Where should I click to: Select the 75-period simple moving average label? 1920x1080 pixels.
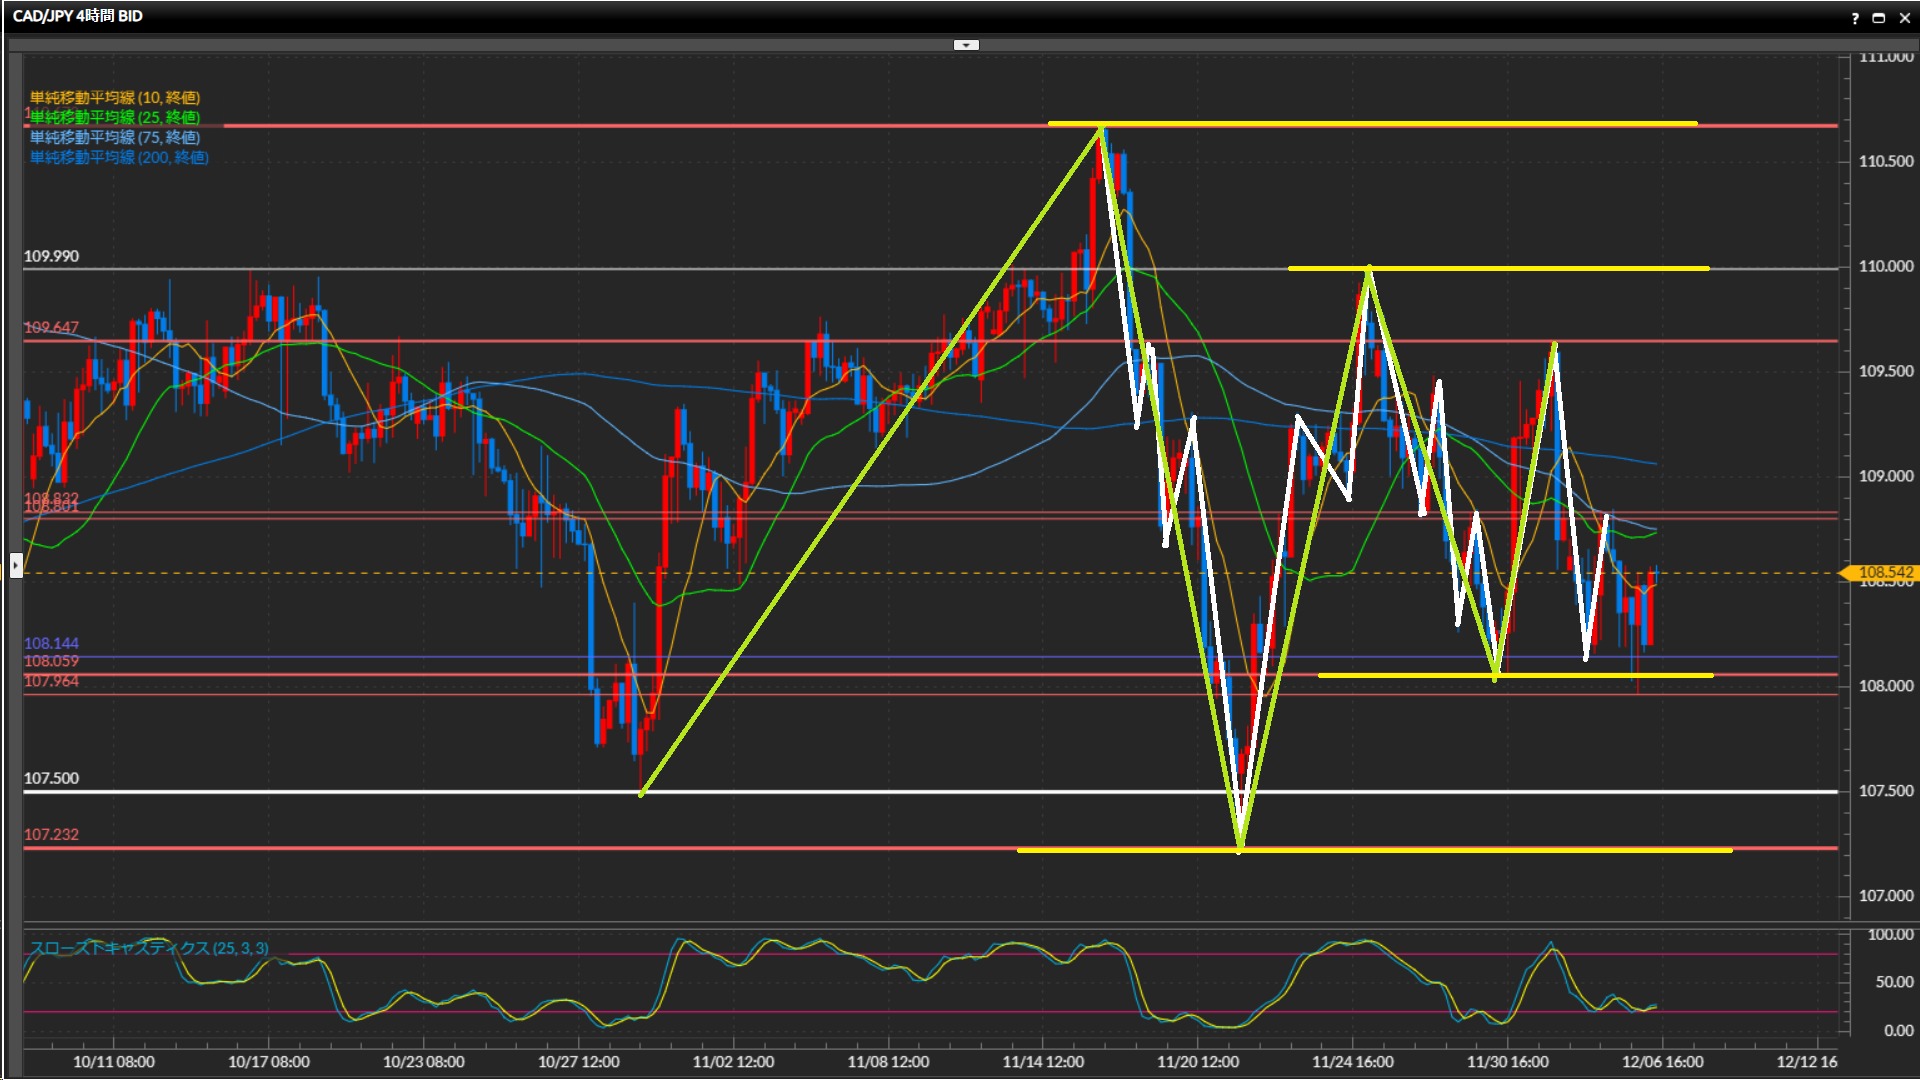[114, 137]
